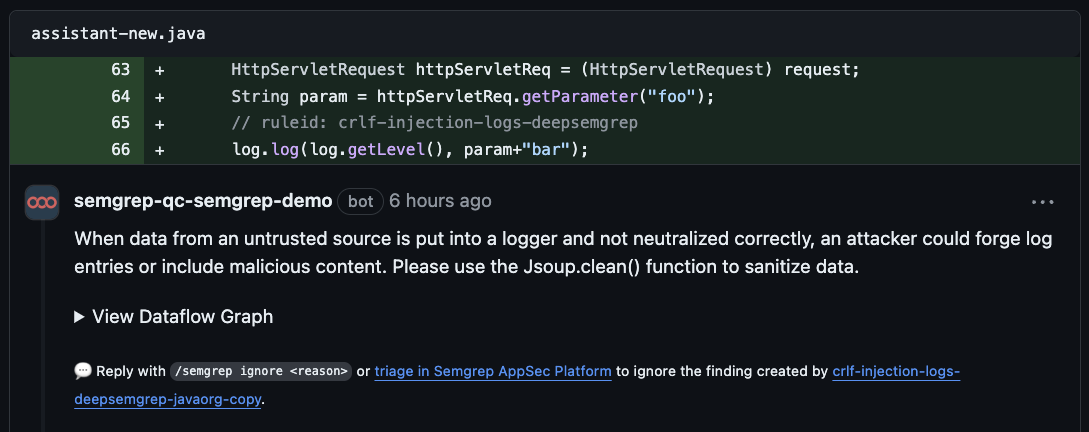Image resolution: width=1089 pixels, height=432 pixels.
Task: Follow the triage in Semgrep AppSec Platform link
Action: point(493,371)
